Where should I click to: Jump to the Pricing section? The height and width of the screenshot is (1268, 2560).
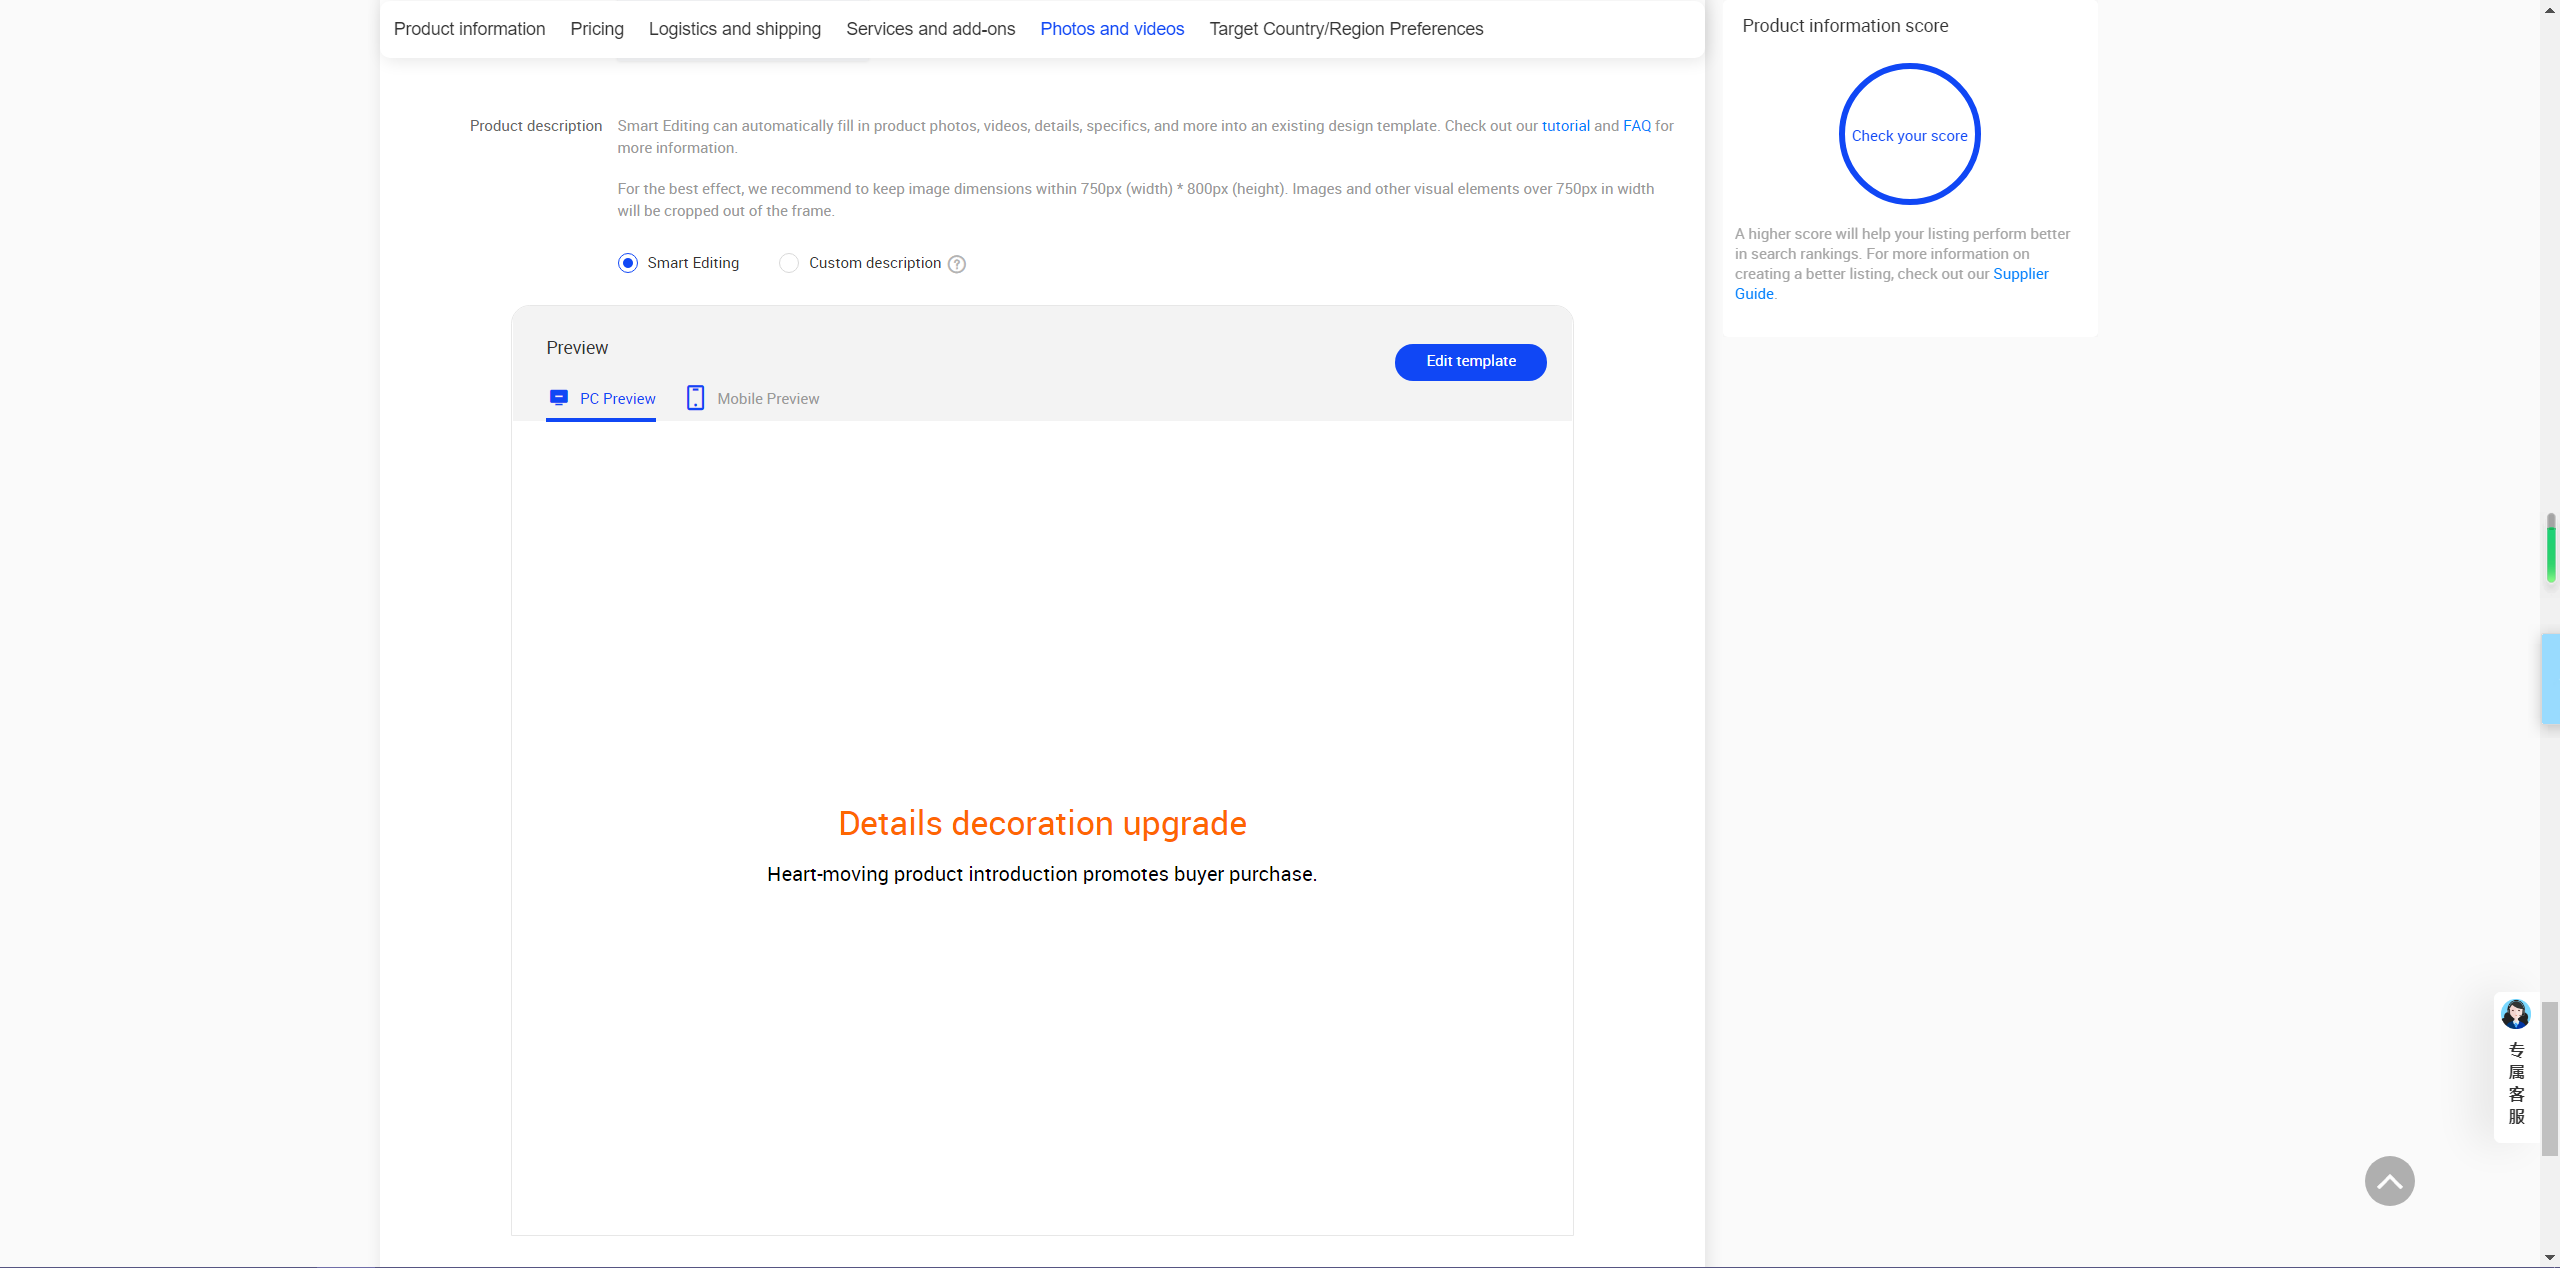(x=597, y=29)
